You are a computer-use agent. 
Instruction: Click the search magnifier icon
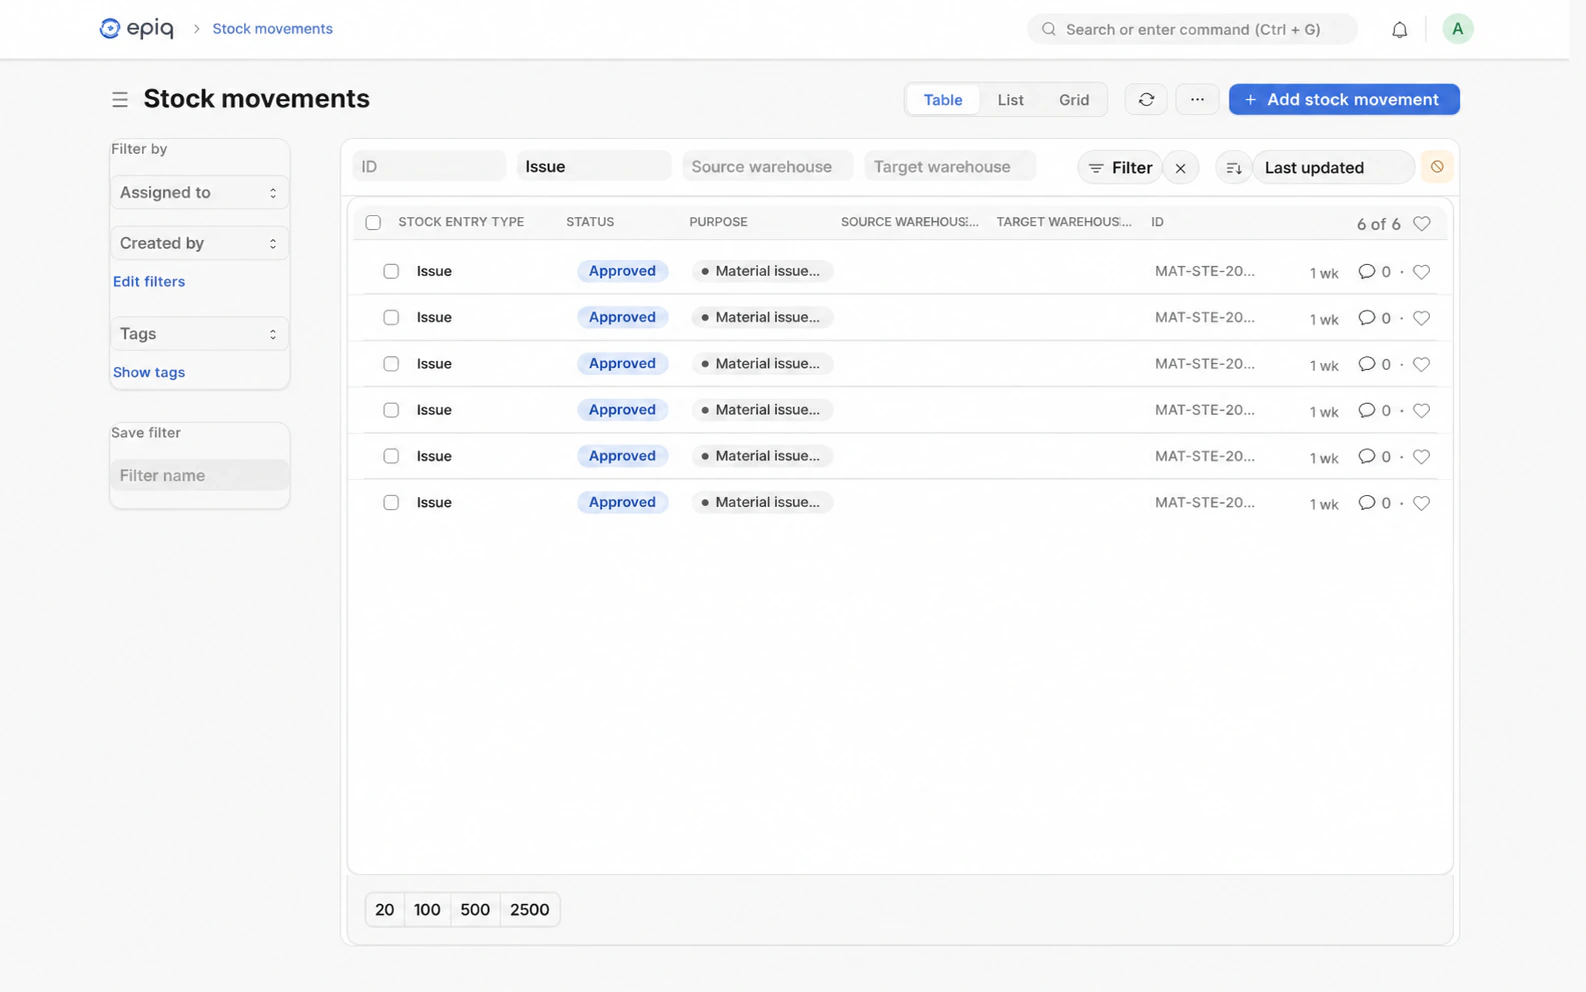click(x=1048, y=29)
